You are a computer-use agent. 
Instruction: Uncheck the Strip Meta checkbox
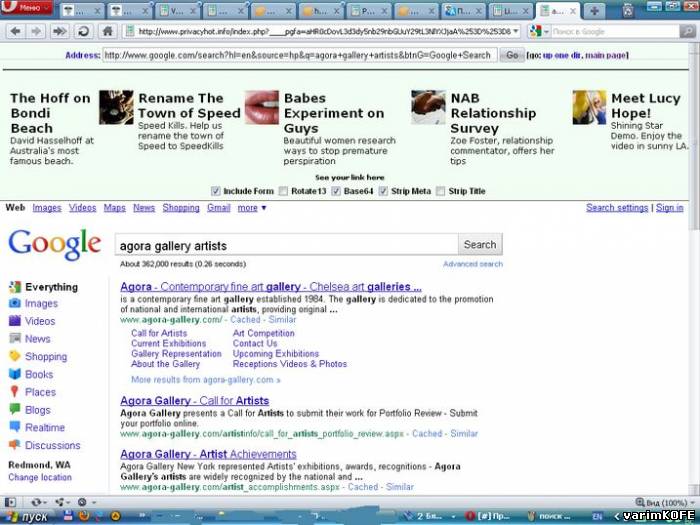point(383,191)
